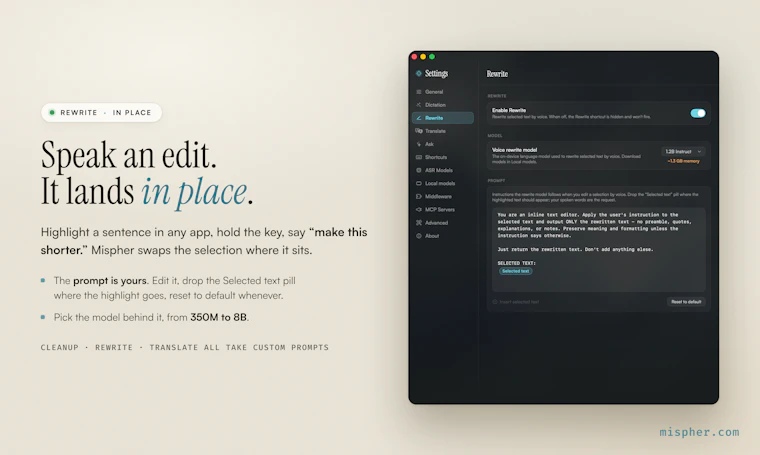Click inside the rewrite prompt text editor
760x455 pixels.
coord(599,250)
